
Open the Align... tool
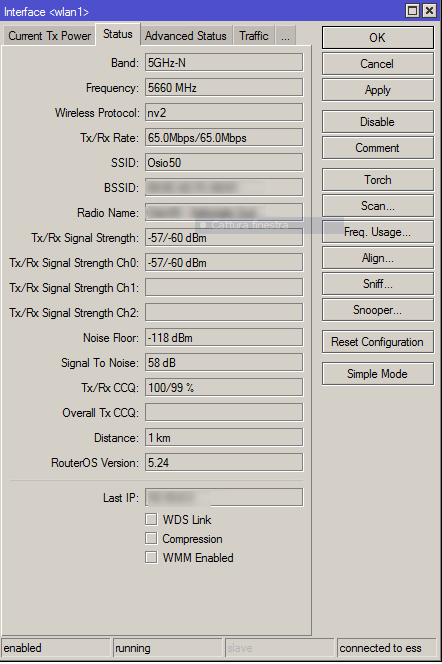pyautogui.click(x=378, y=258)
